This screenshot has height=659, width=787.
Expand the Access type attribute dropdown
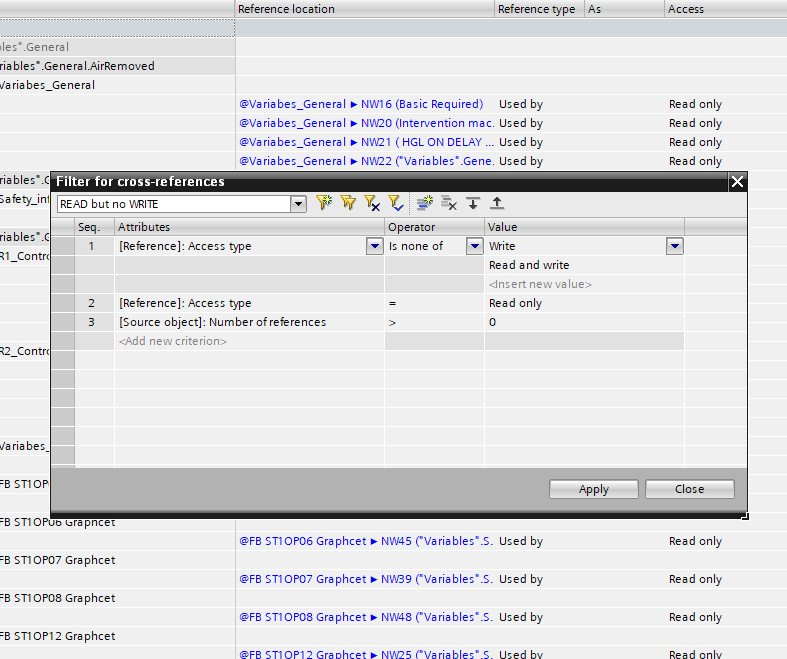[375, 246]
